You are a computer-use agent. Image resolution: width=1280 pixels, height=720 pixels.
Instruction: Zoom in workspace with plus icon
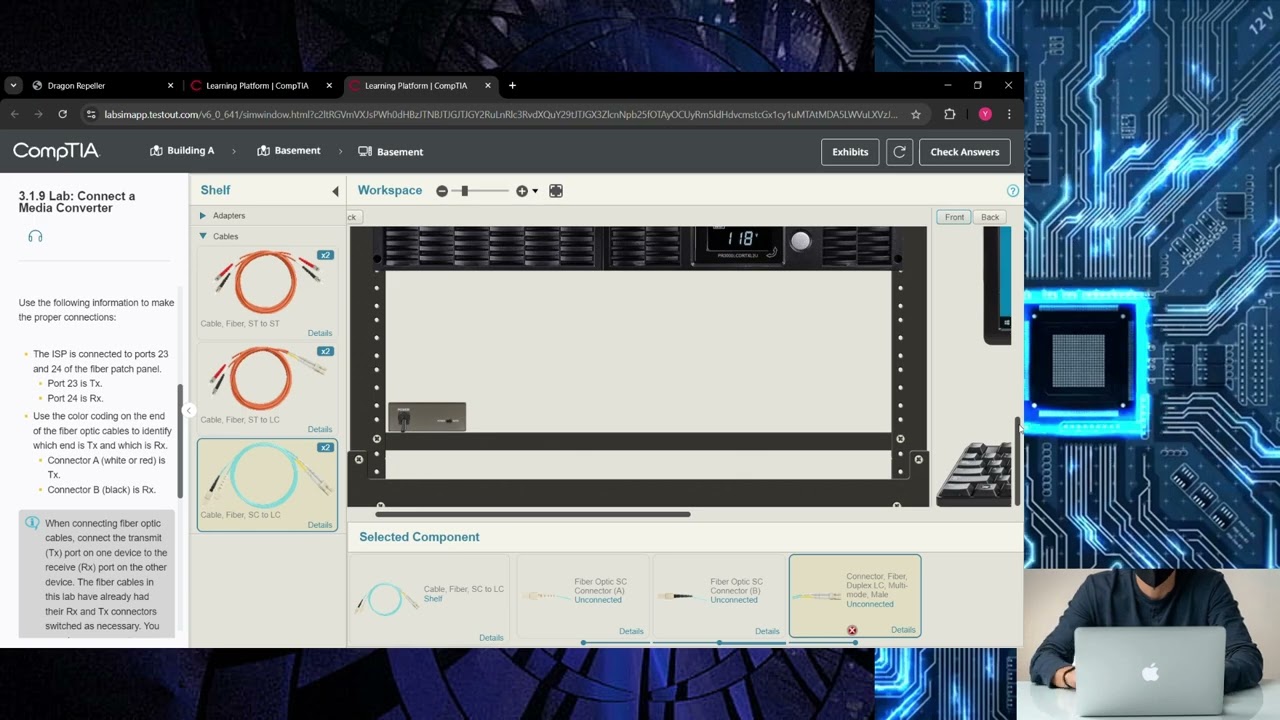522,191
